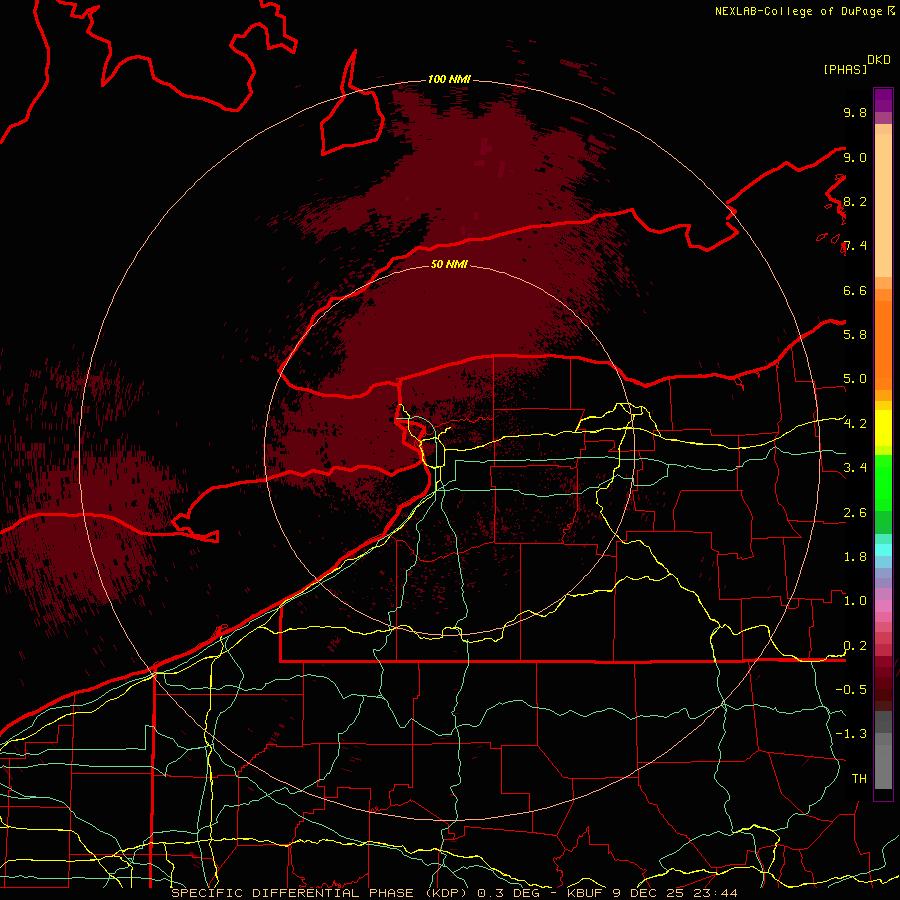This screenshot has height=900, width=900.
Task: Click the 9.0 scale value
Action: pos(855,157)
